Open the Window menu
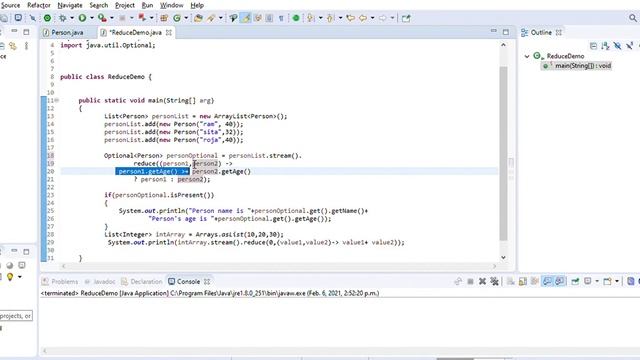The width and height of the screenshot is (640, 360). click(x=171, y=5)
